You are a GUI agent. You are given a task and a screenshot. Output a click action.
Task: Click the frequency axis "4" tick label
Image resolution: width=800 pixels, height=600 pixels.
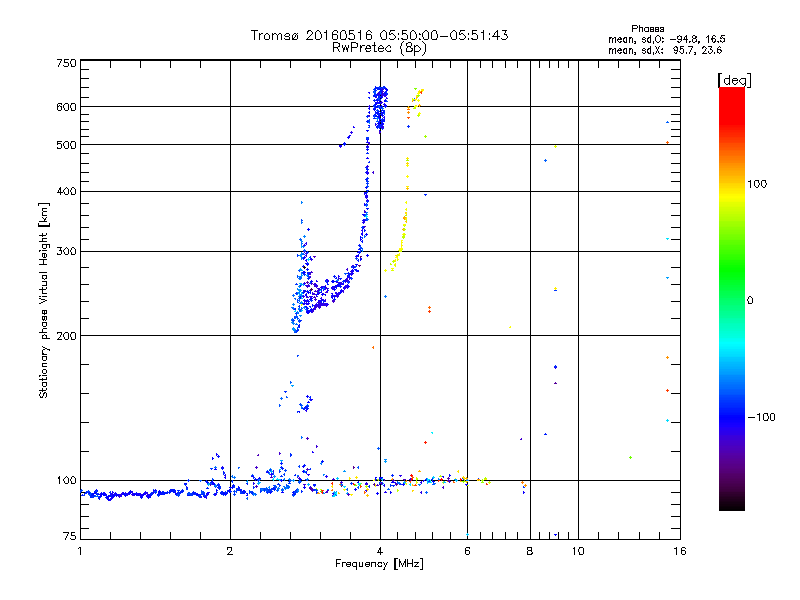tap(380, 551)
